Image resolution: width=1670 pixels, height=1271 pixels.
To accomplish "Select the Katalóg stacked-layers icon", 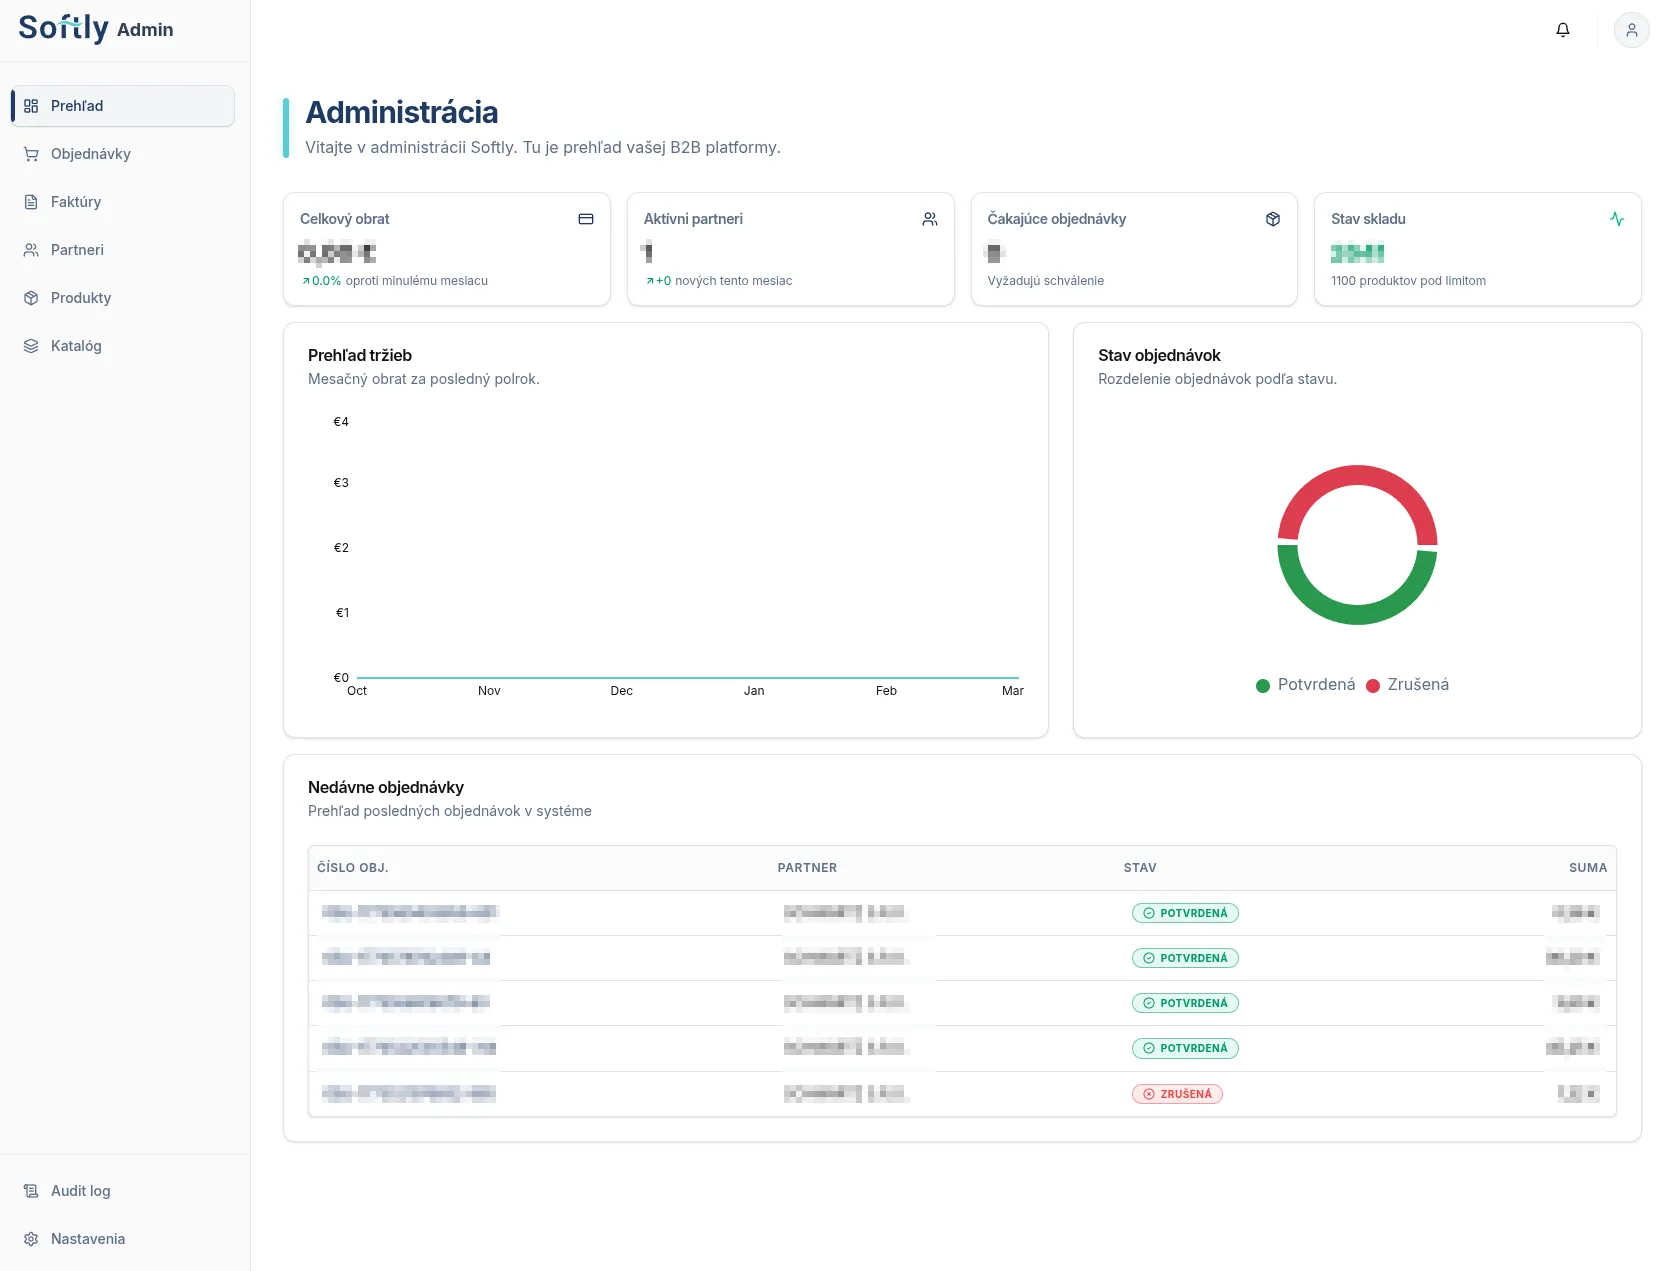I will pyautogui.click(x=31, y=346).
